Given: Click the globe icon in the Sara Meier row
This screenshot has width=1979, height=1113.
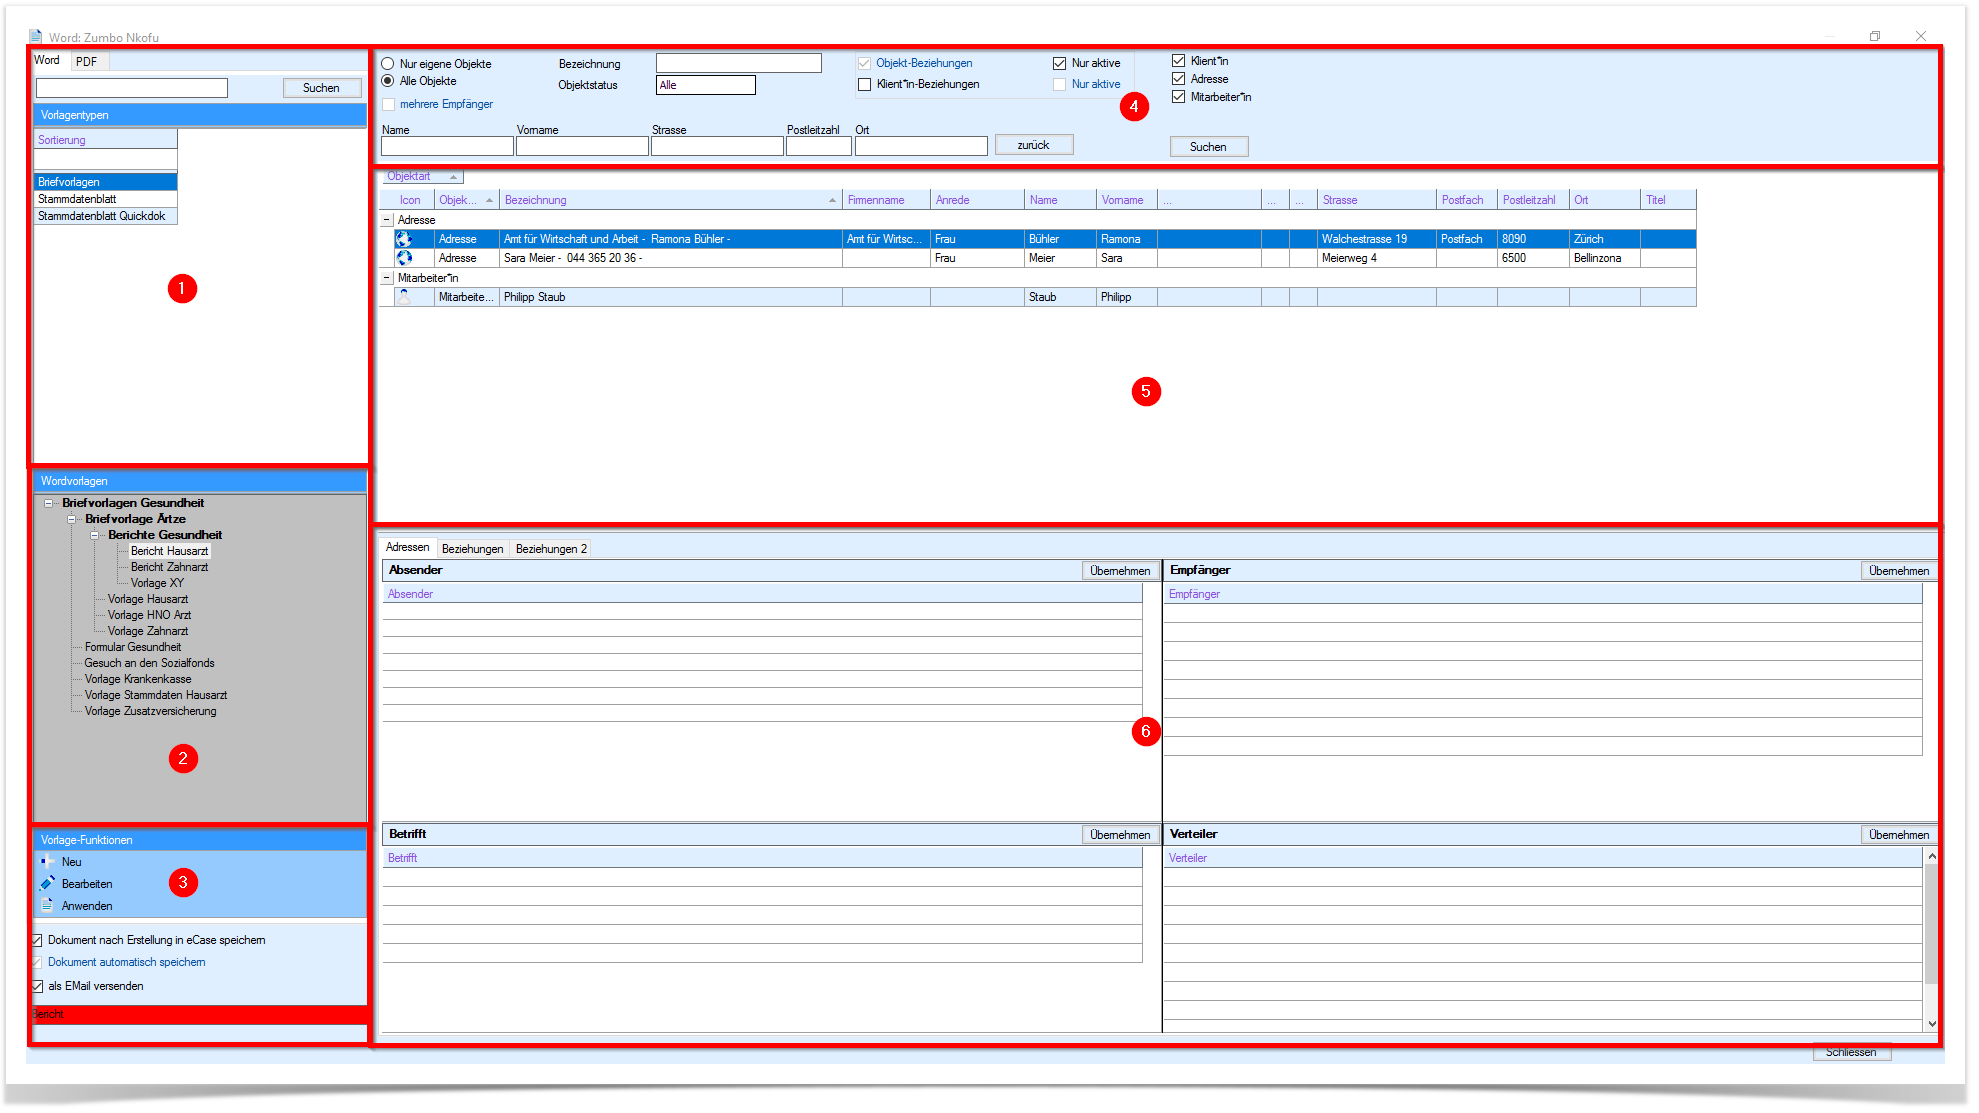Looking at the screenshot, I should 404,258.
